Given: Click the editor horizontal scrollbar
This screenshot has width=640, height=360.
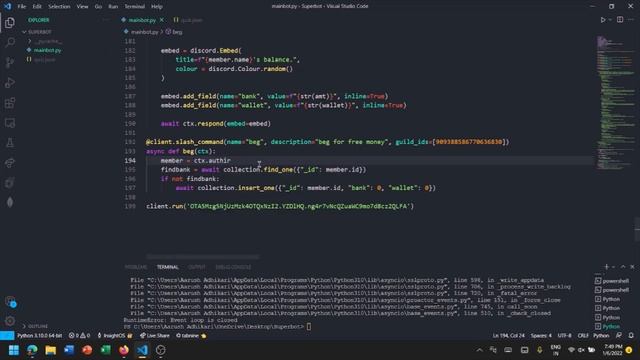Looking at the screenshot, I should (203, 257).
